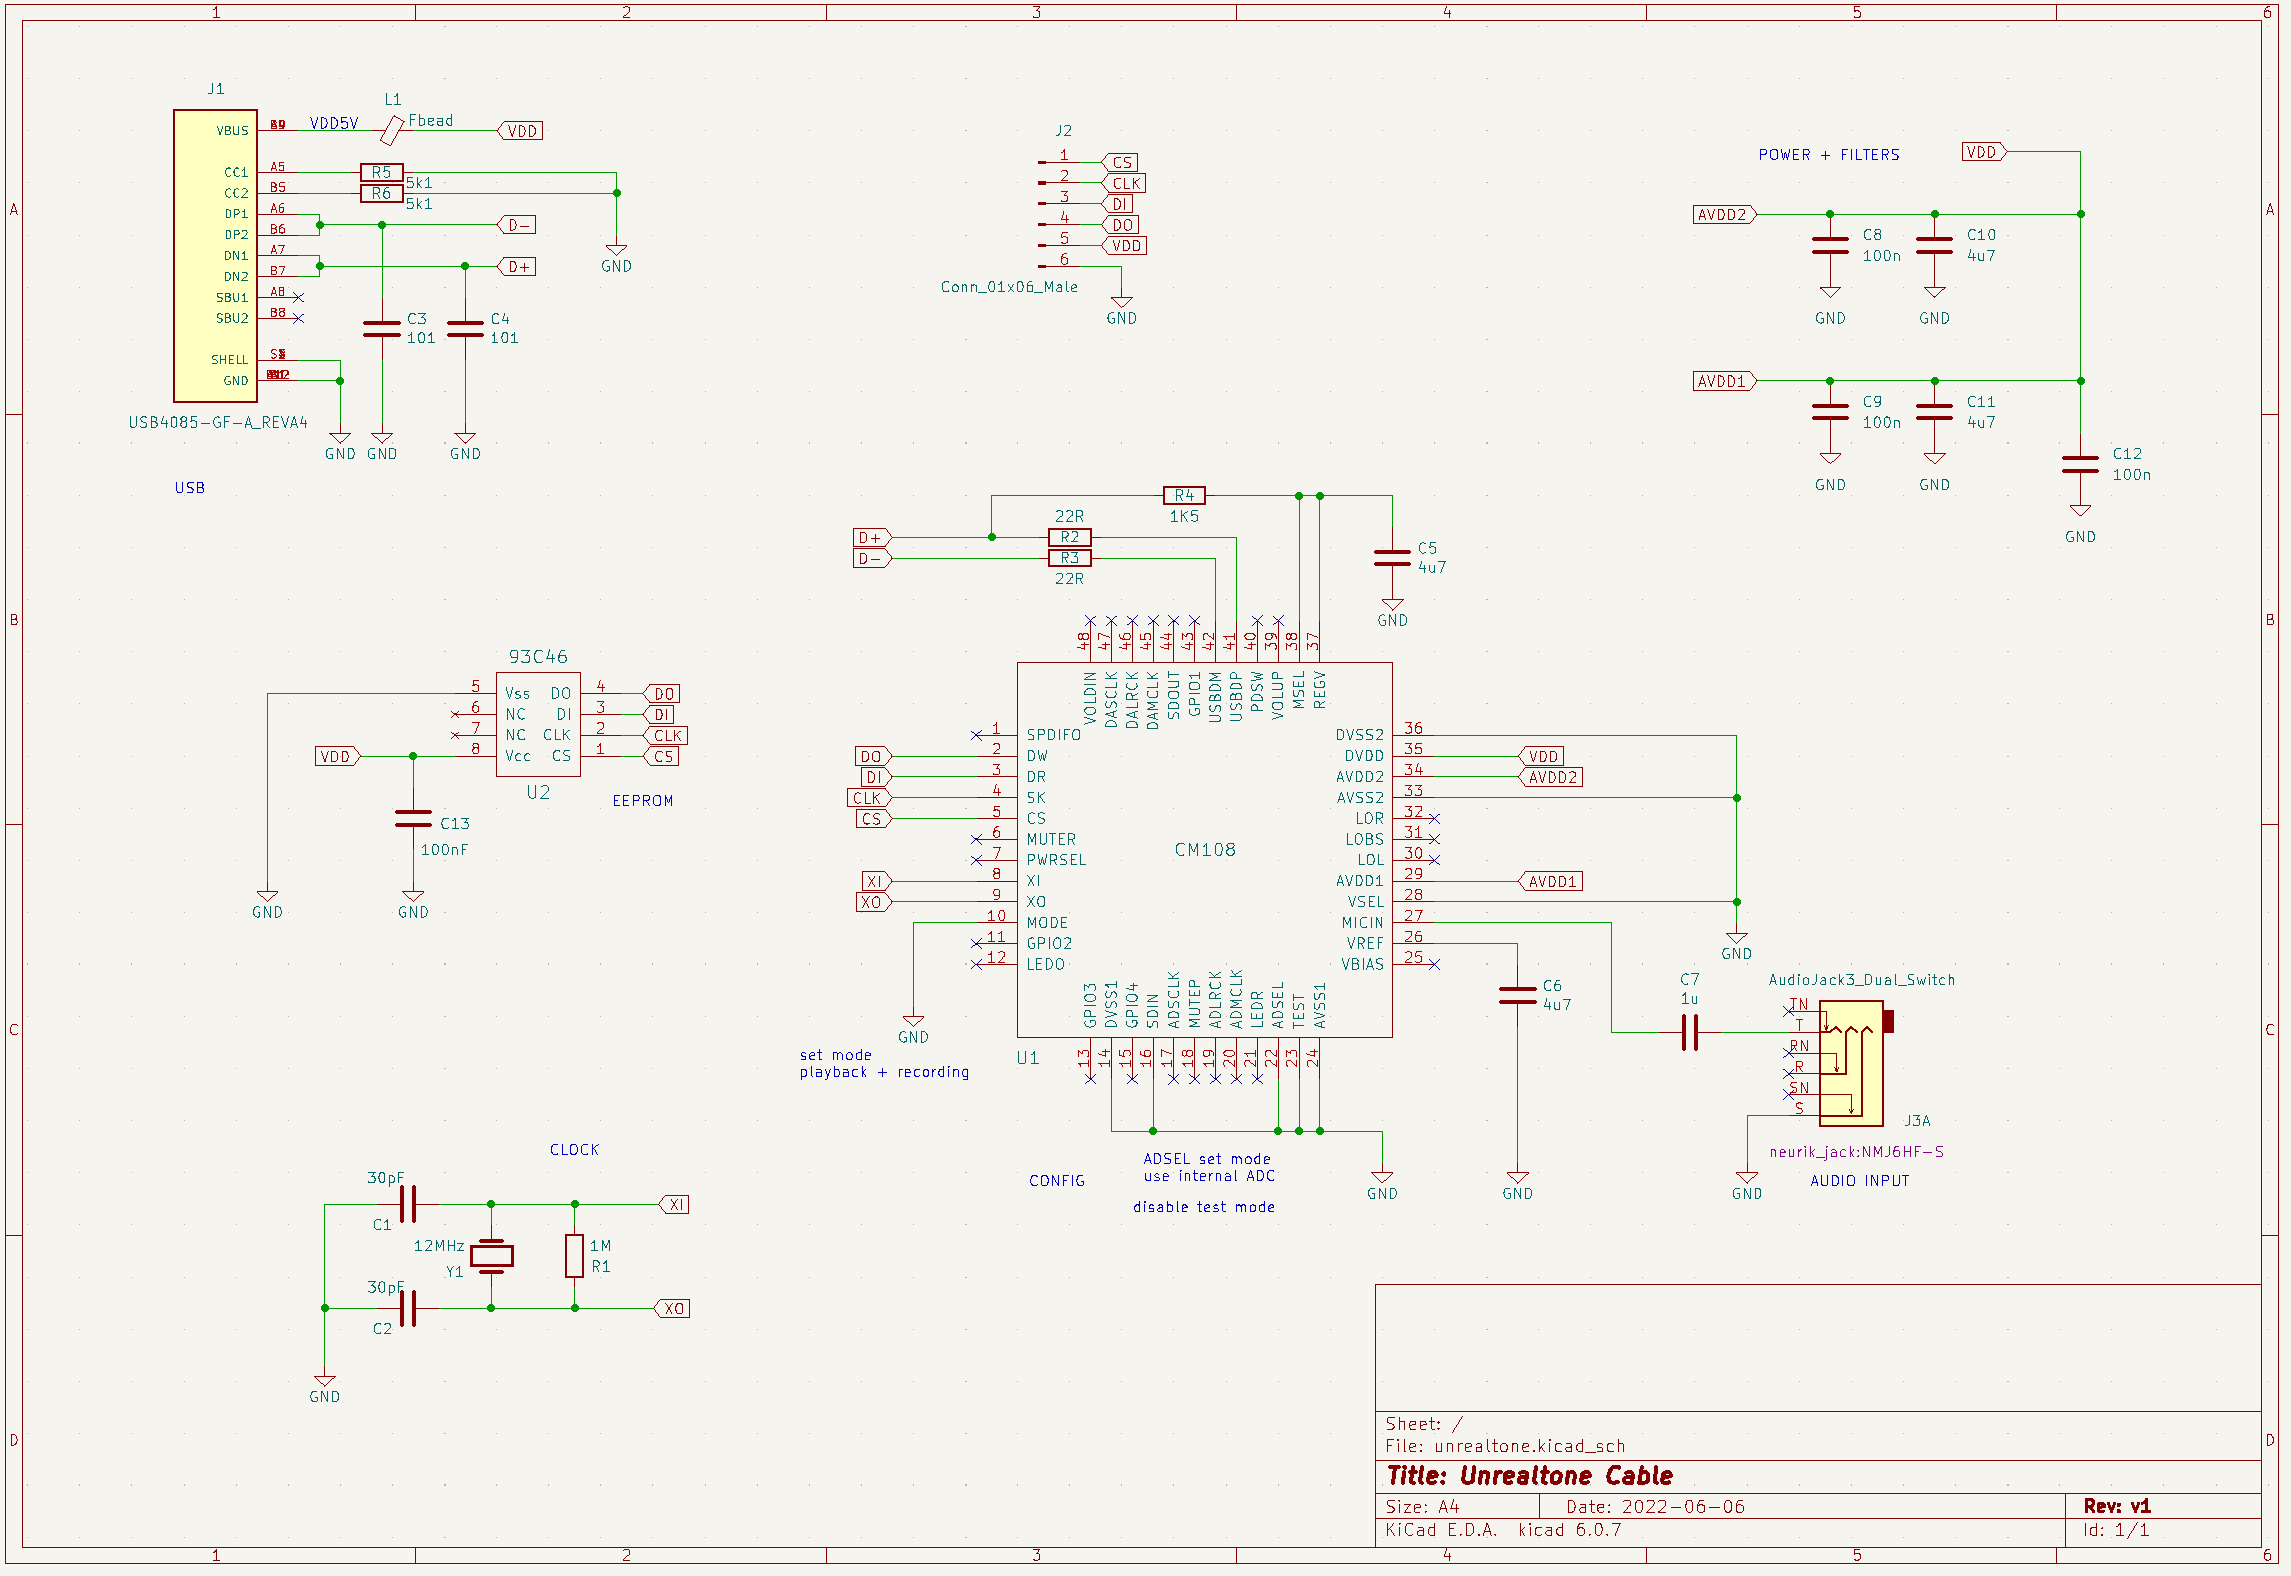Click the USB4085-GF-A_REVA4 connector body
The image size is (2291, 1576).
[x=215, y=256]
